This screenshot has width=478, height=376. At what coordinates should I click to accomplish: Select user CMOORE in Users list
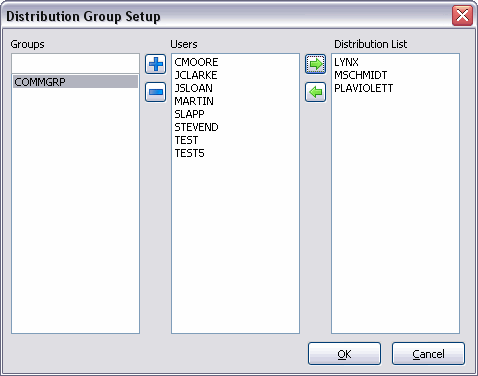point(196,62)
